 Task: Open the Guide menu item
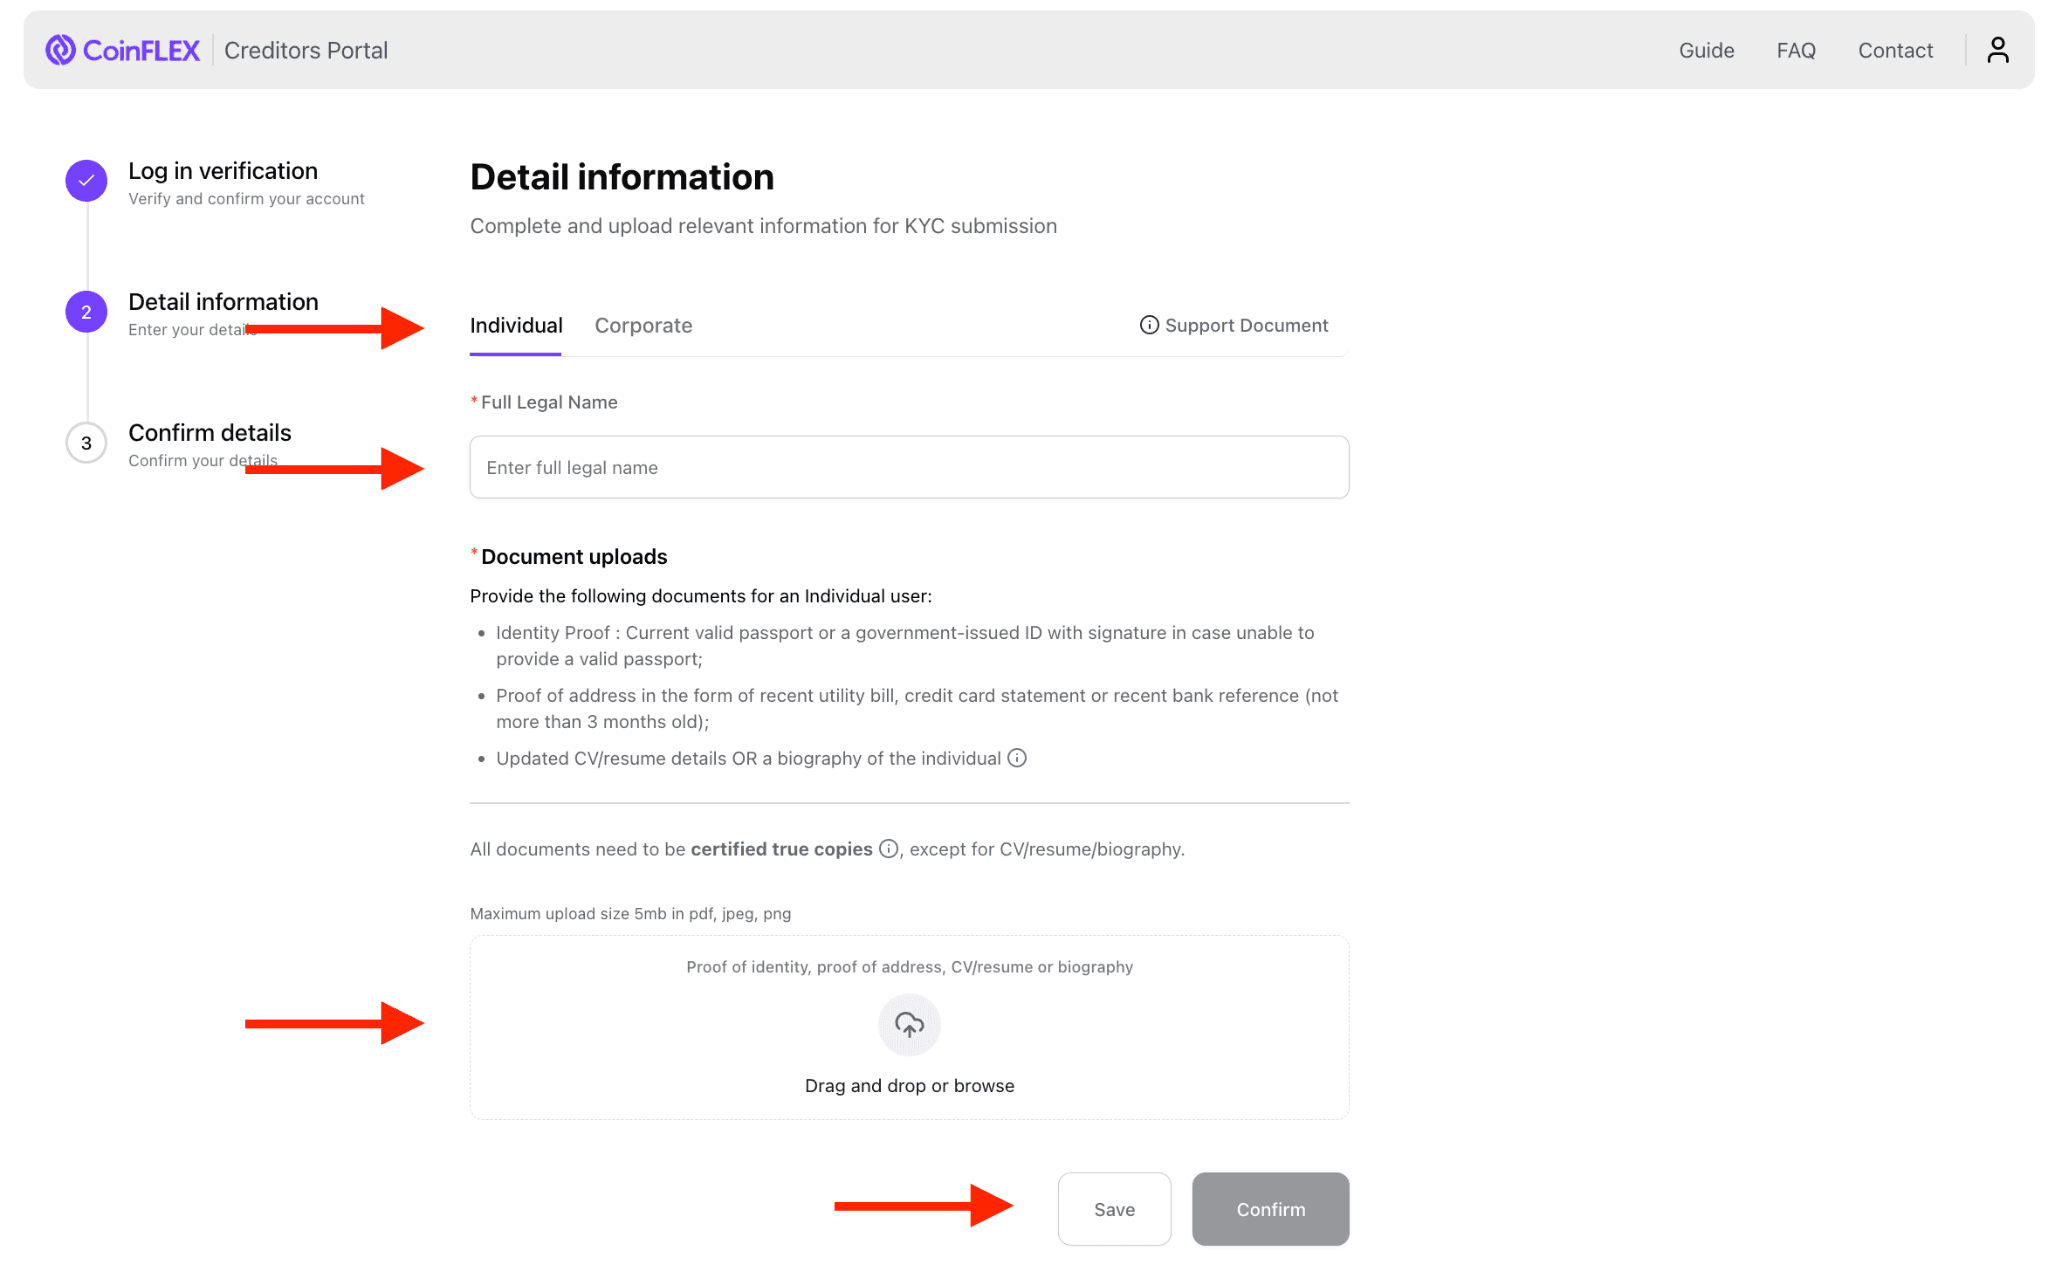pyautogui.click(x=1706, y=49)
